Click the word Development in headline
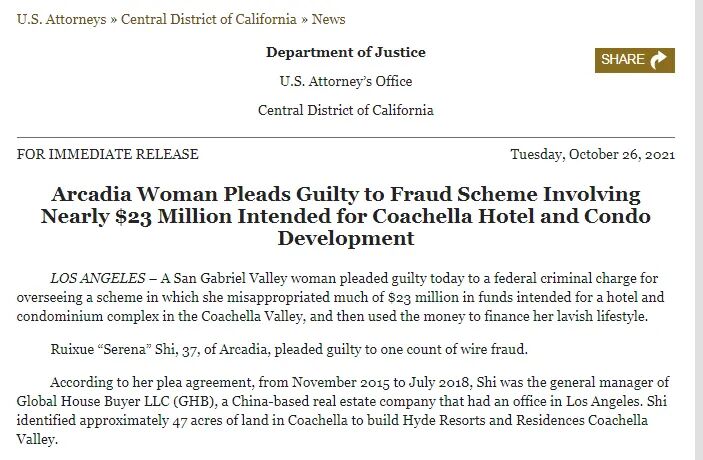 click(346, 238)
